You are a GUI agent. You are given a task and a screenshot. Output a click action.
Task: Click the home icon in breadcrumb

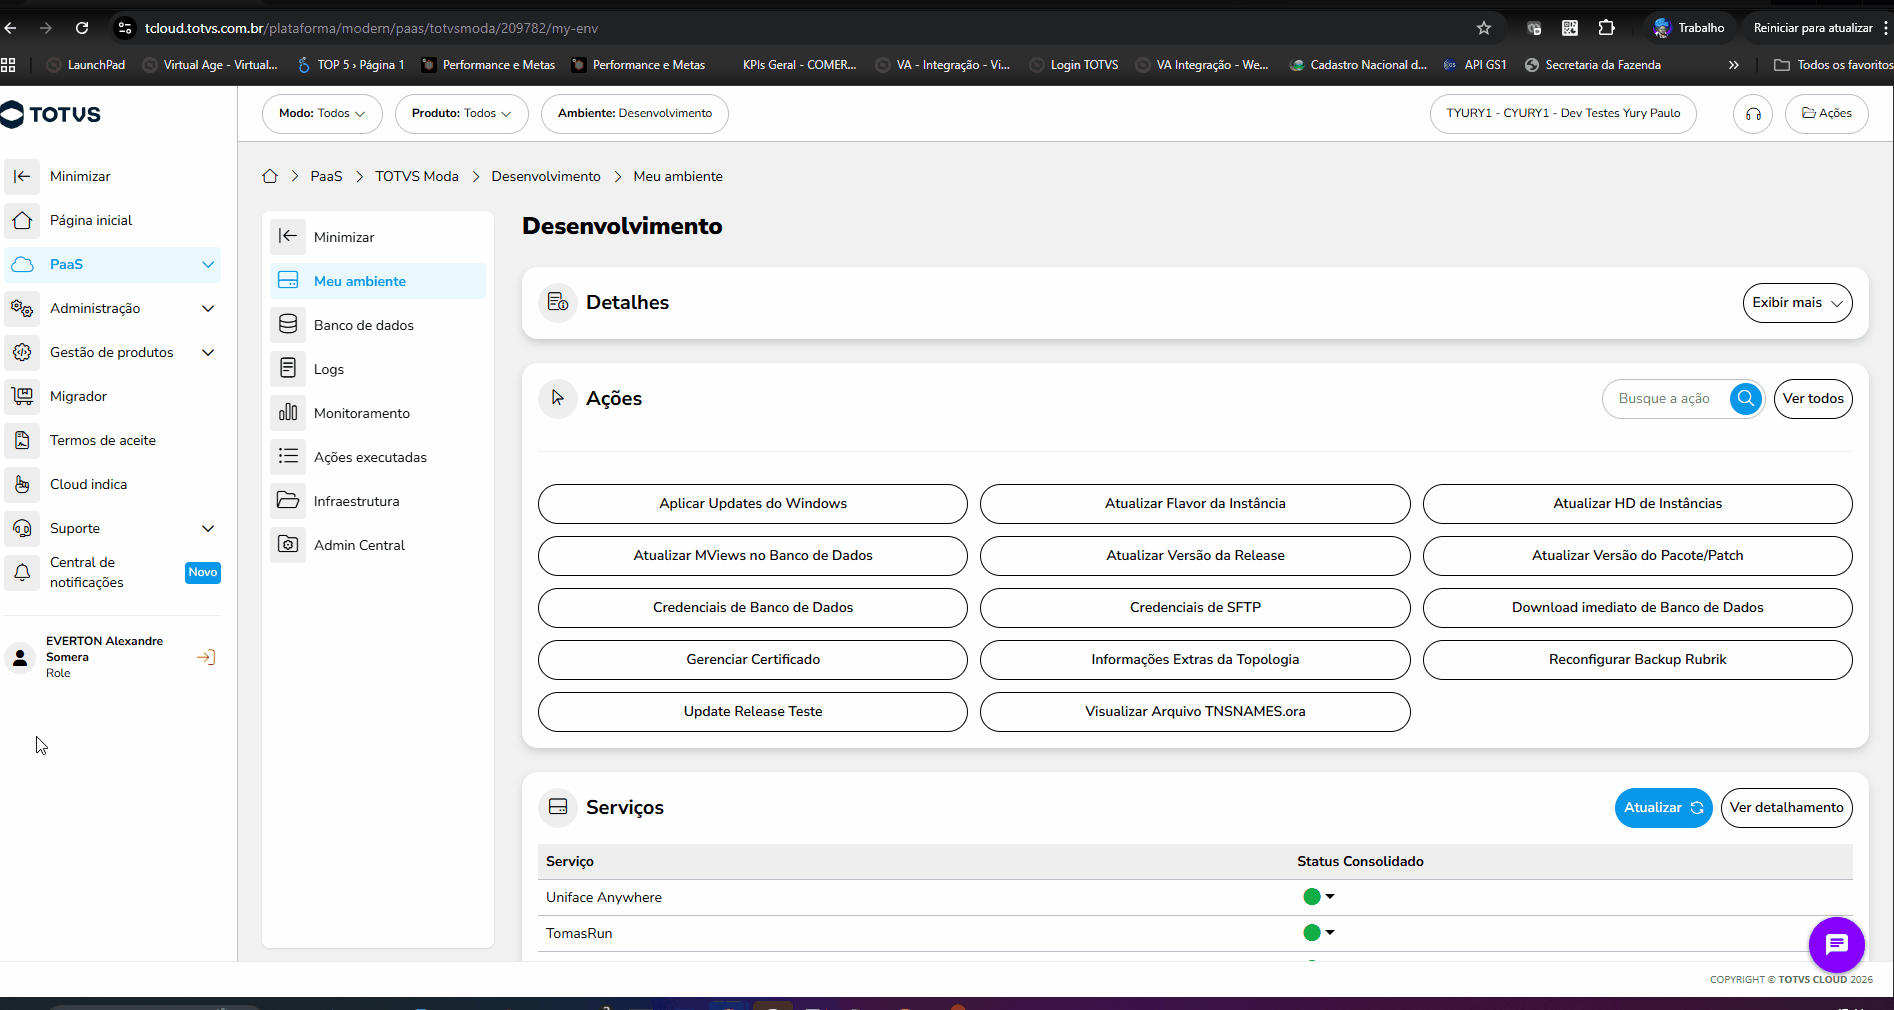tap(270, 176)
